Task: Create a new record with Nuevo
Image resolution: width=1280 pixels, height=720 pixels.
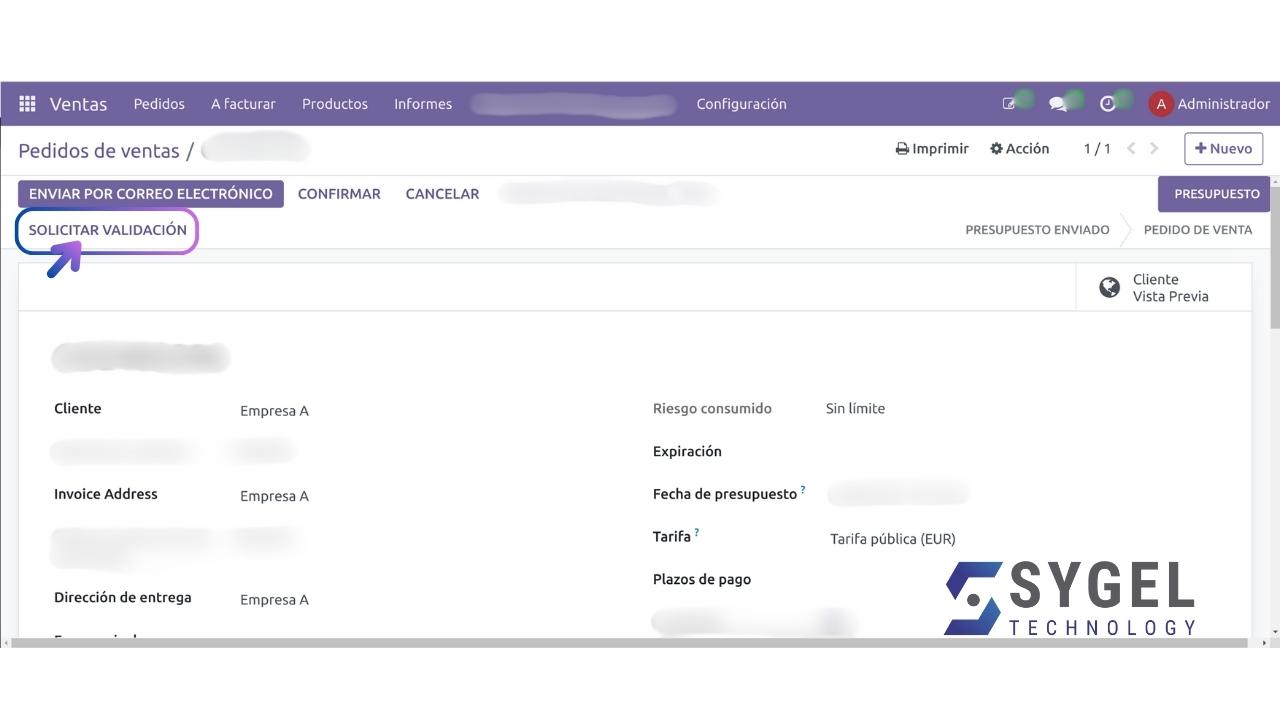Action: click(x=1224, y=149)
